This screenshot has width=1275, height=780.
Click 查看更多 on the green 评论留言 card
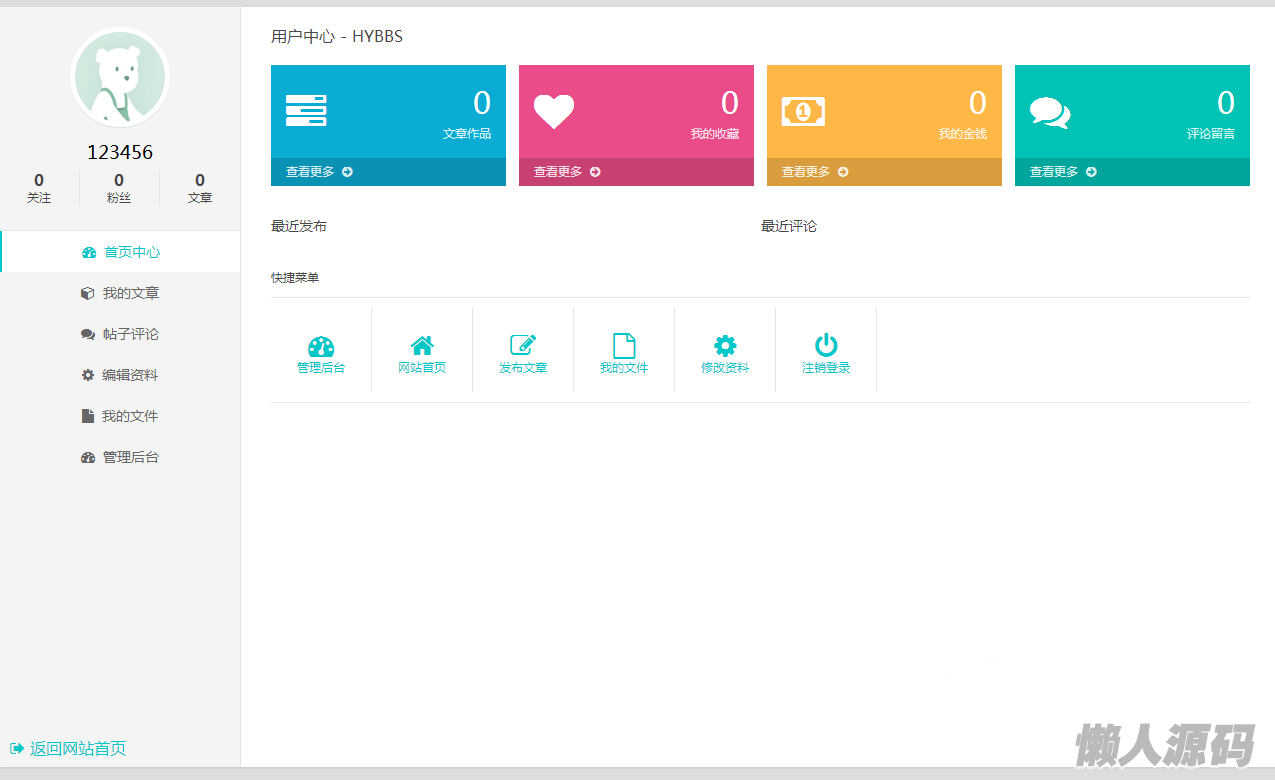click(x=1063, y=172)
